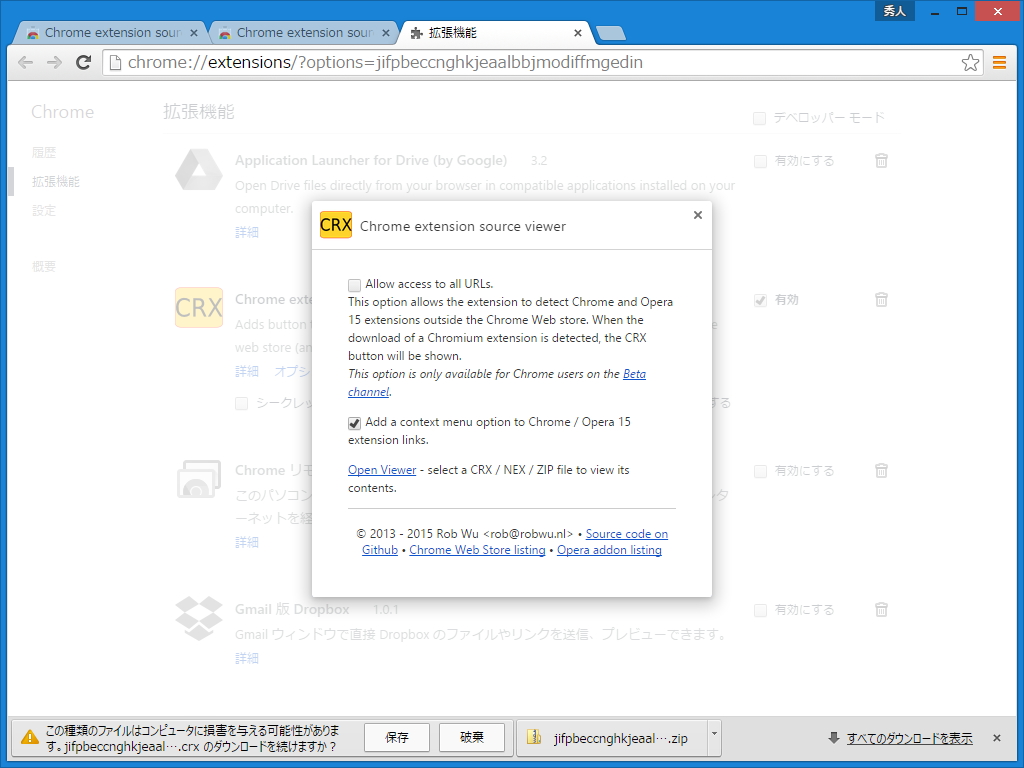Image resolution: width=1024 pixels, height=768 pixels.
Task: Enable Allow access to all URLs
Action: click(x=354, y=285)
